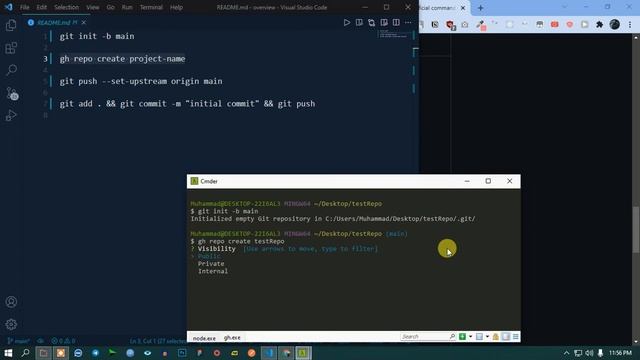Click the 'git push --set-upstream origin main' line
The width and height of the screenshot is (640, 360).
coord(141,81)
